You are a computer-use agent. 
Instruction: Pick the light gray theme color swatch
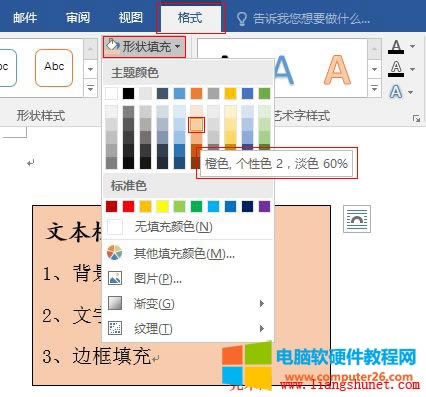pyautogui.click(x=145, y=94)
